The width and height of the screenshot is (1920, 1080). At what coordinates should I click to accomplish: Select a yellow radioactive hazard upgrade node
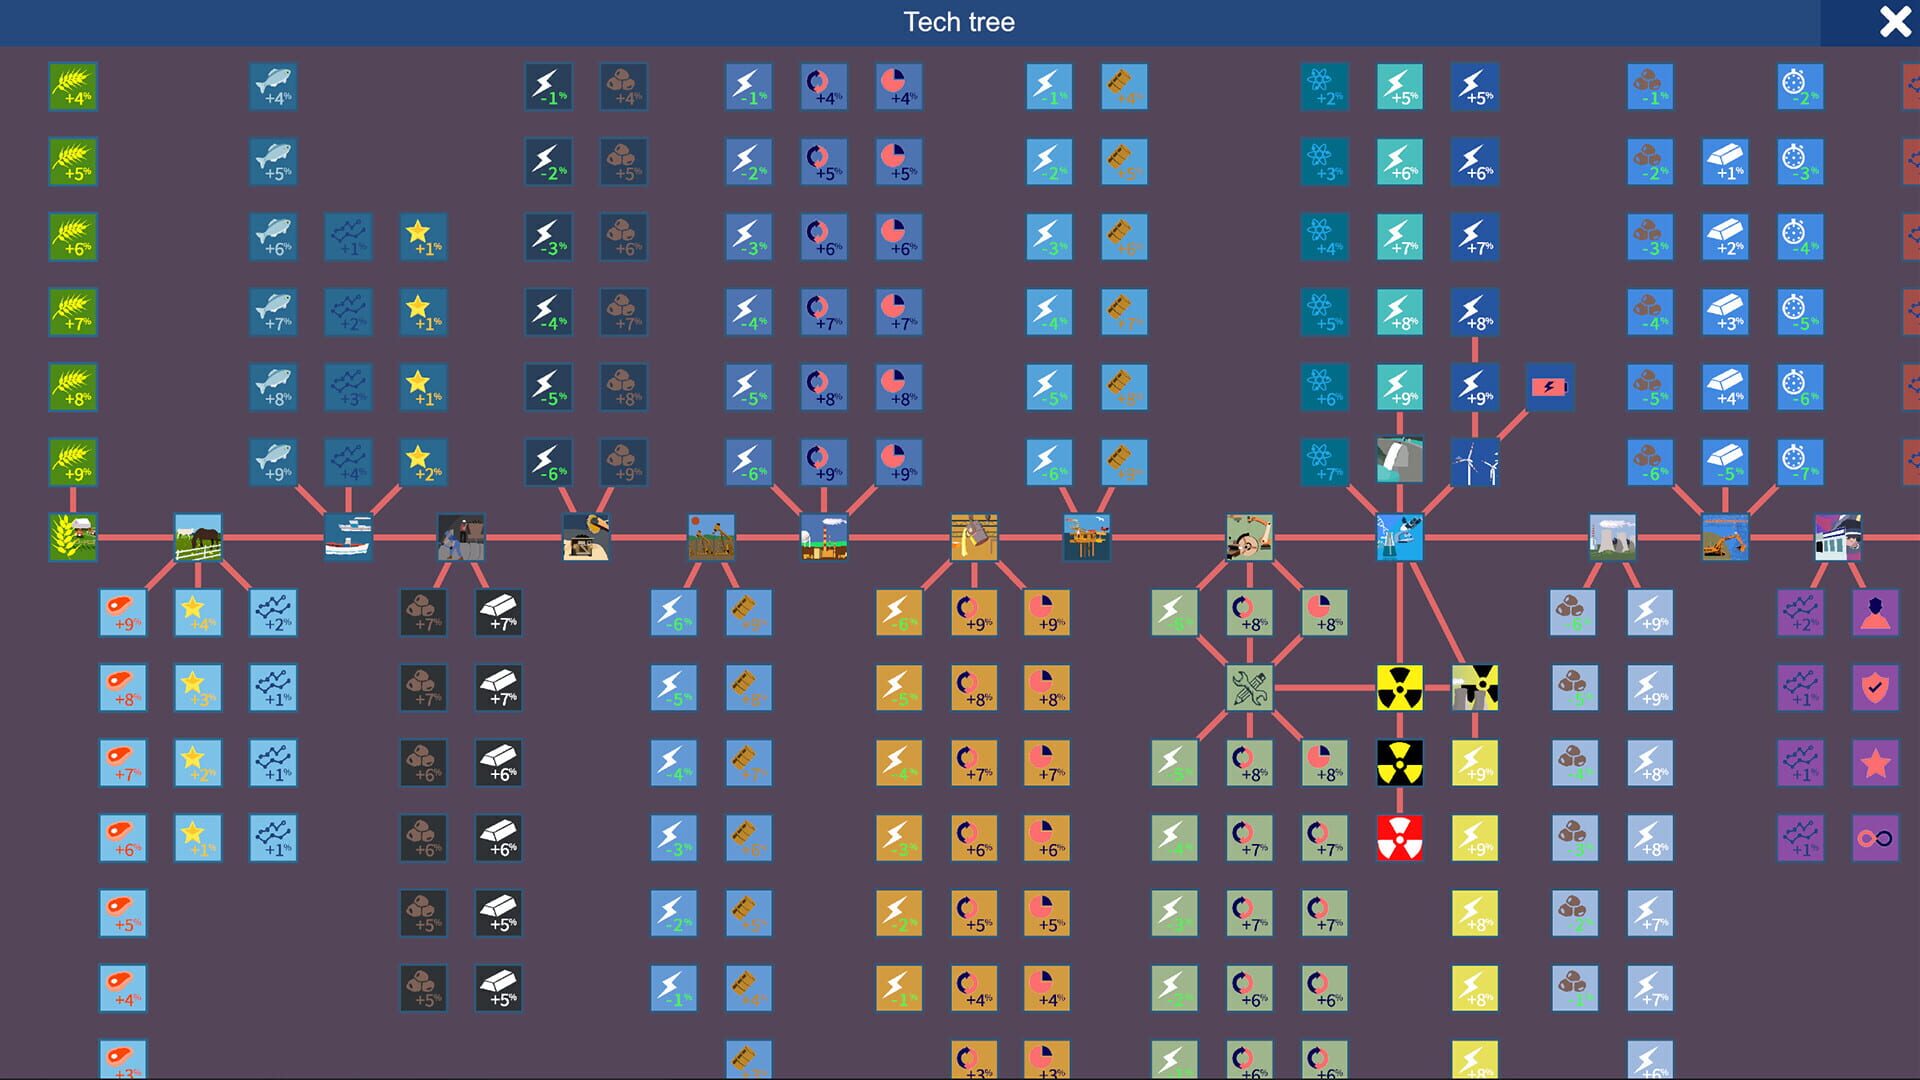point(1400,687)
